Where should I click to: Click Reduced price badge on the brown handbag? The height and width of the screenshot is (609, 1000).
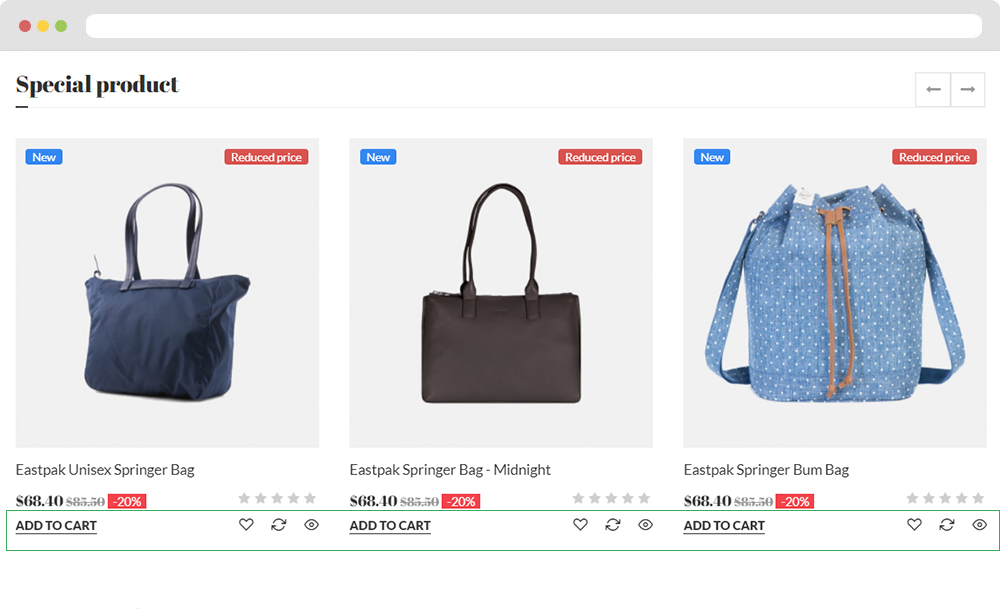coord(600,158)
